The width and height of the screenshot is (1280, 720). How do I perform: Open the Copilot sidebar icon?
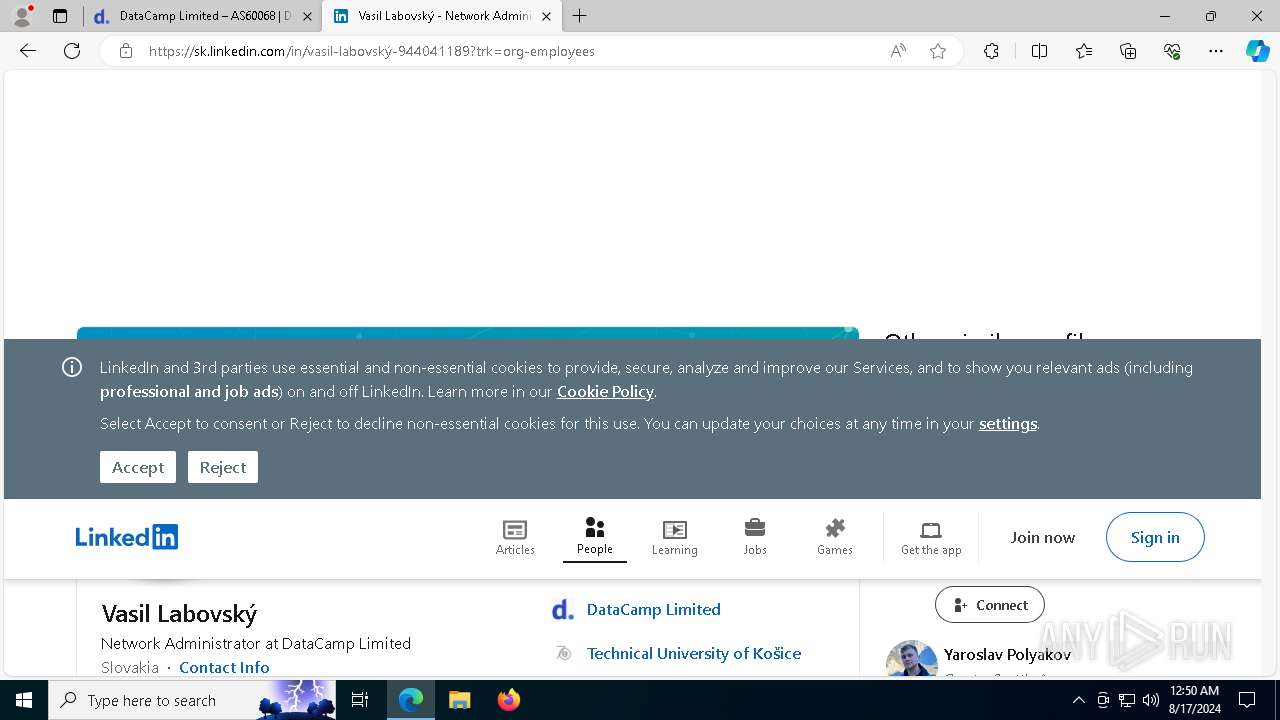pos(1257,51)
